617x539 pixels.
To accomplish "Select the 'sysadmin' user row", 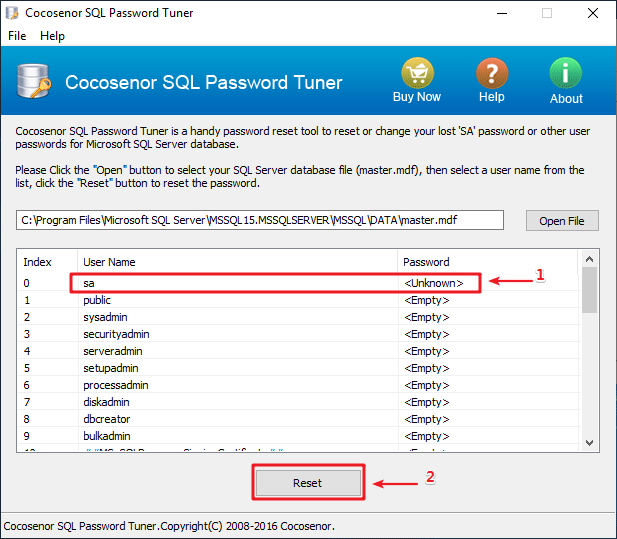I will point(298,317).
